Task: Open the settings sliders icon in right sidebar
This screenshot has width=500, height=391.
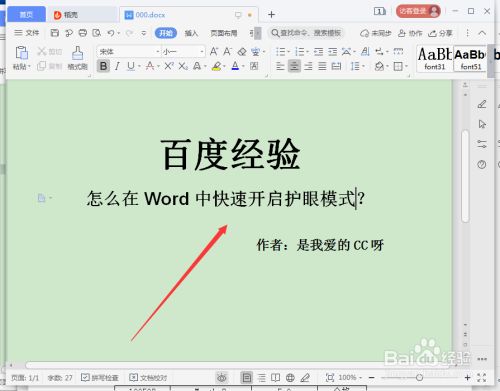Action: 482,144
